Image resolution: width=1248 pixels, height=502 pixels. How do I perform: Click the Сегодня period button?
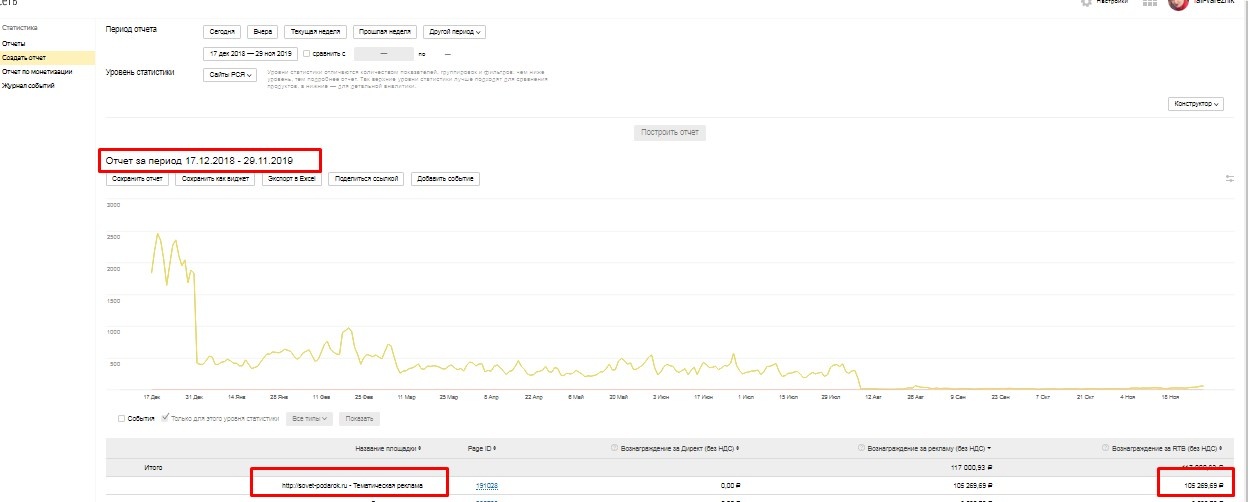pos(223,32)
